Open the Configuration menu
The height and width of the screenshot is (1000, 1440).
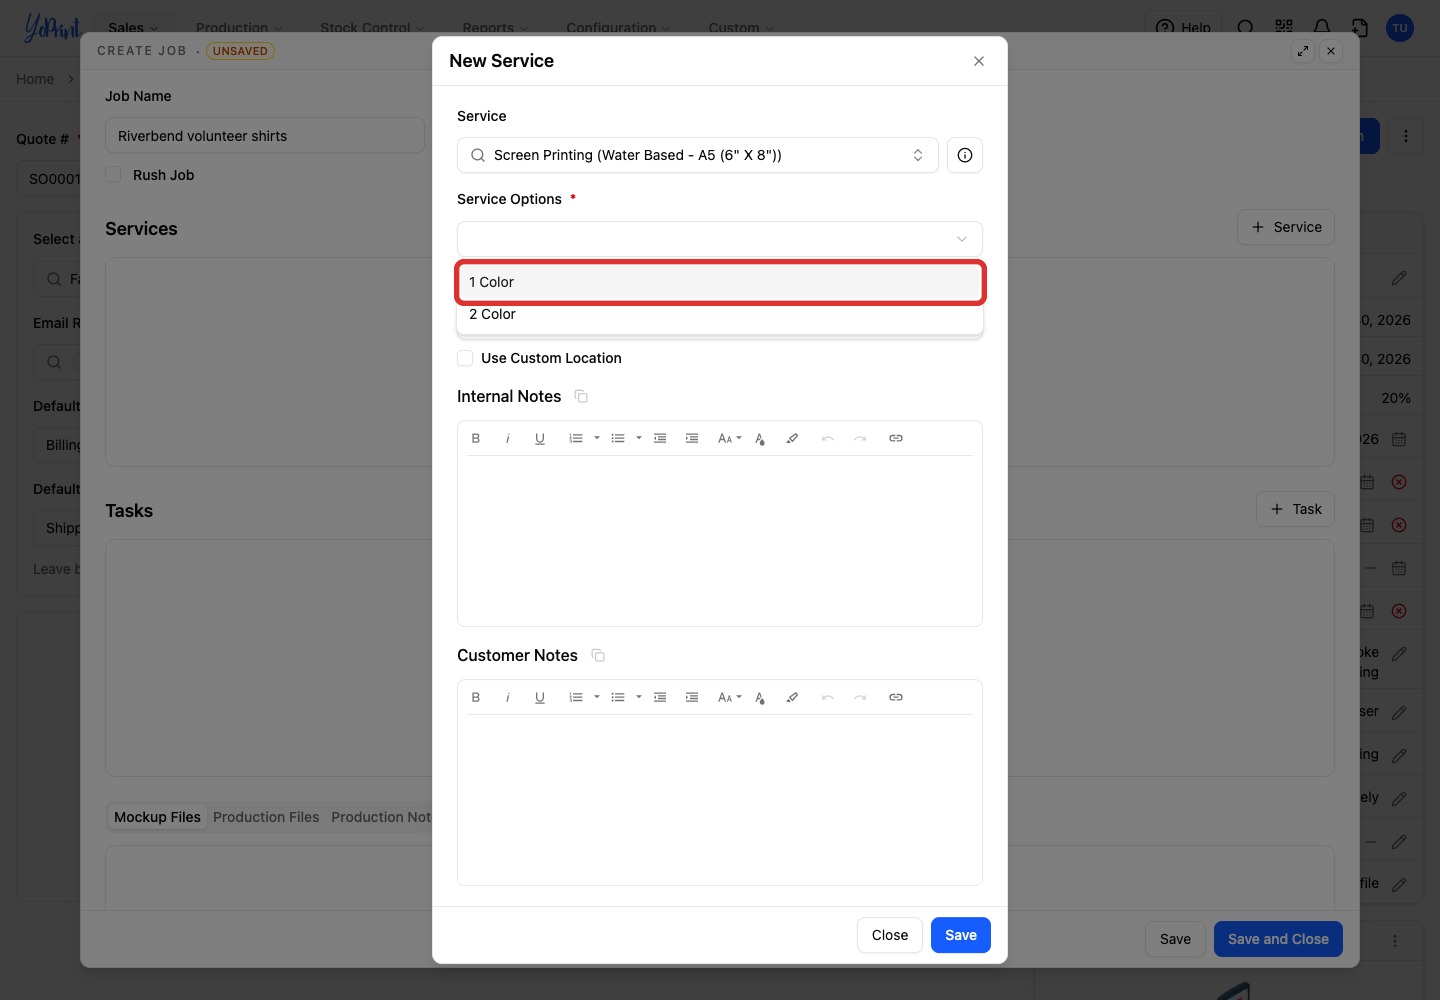[618, 27]
